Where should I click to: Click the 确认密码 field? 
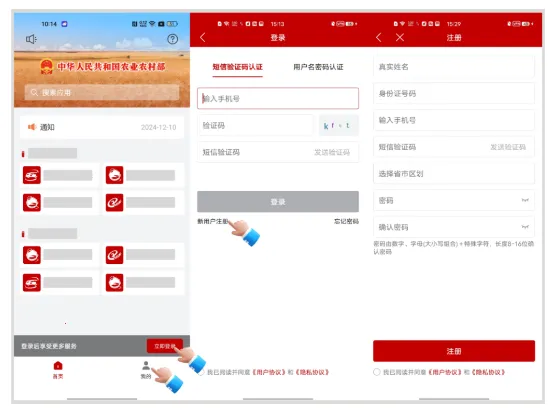454,227
